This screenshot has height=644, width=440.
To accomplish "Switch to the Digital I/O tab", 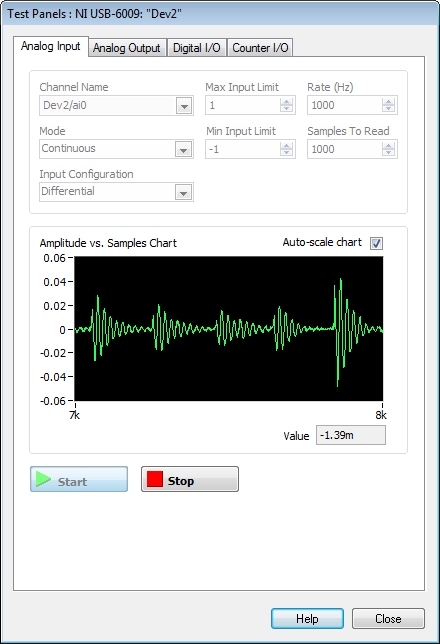I will (197, 48).
